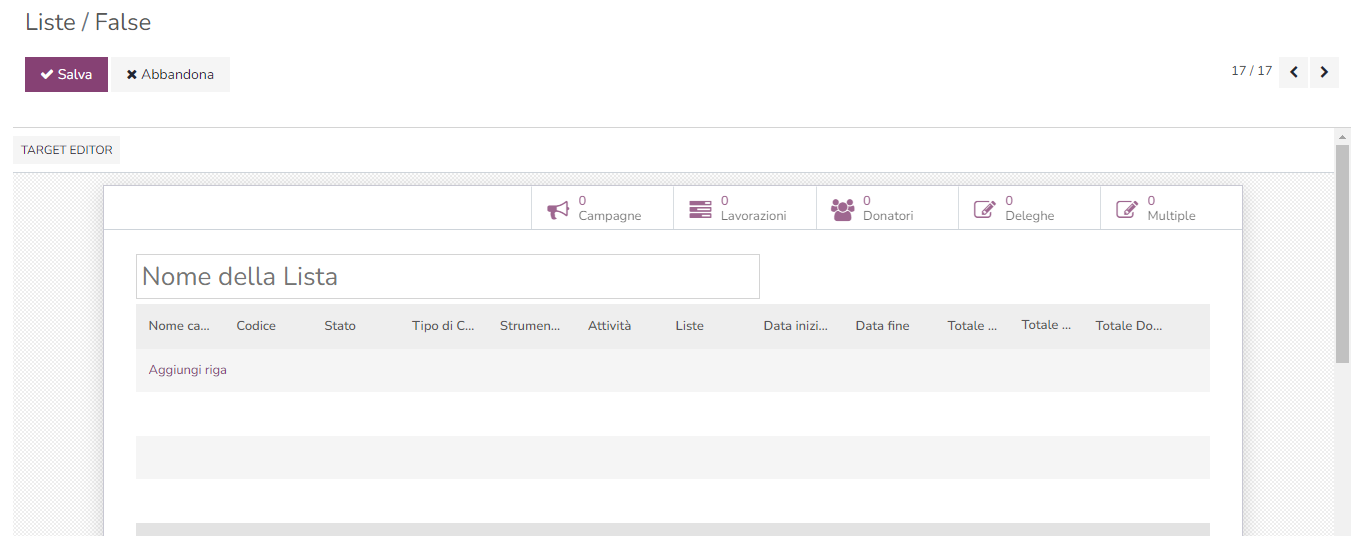
Task: Focus the Nome della Lista field
Action: 447,276
